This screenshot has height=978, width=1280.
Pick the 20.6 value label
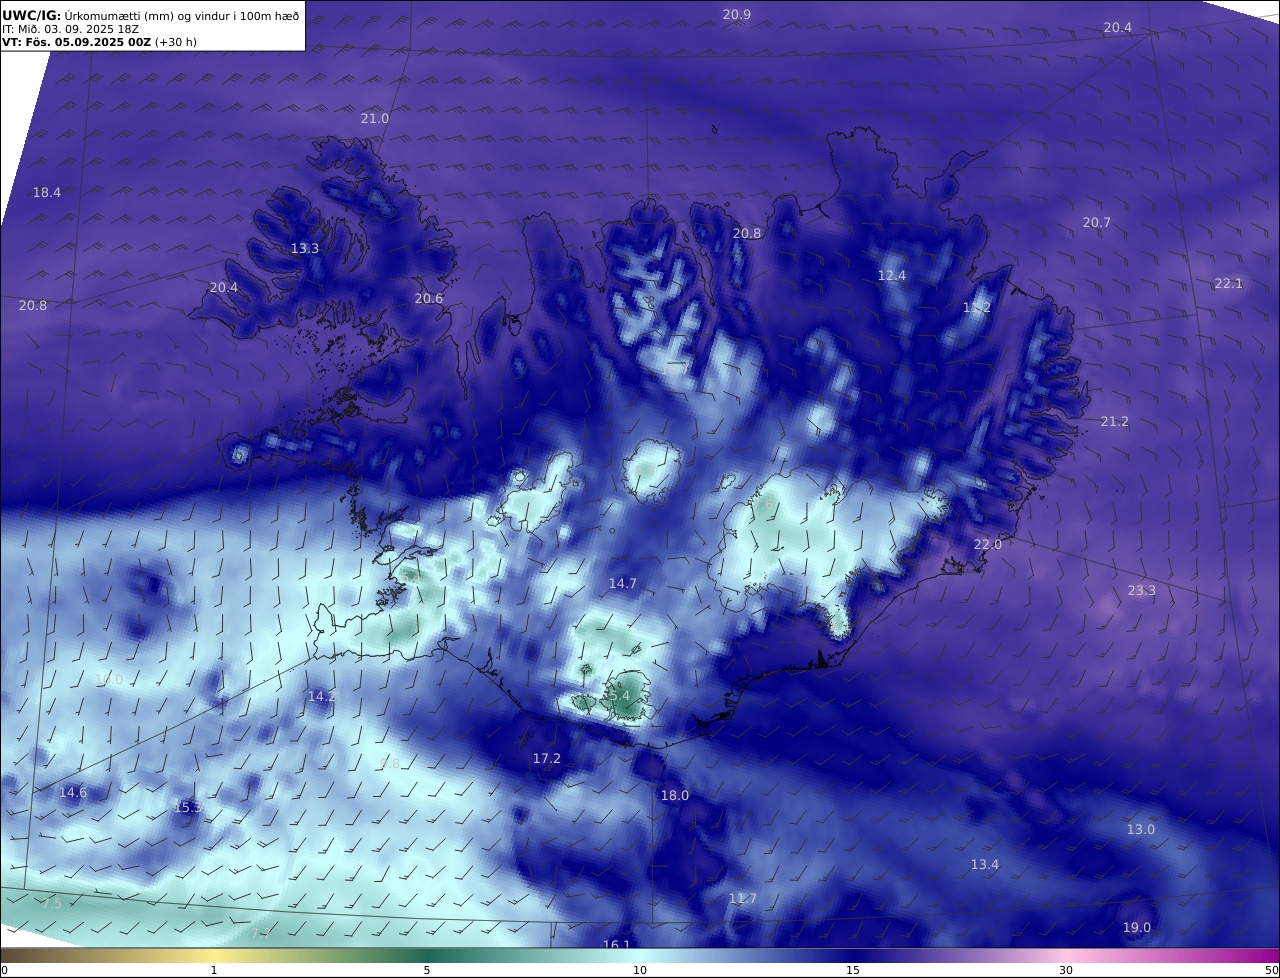click(x=429, y=298)
